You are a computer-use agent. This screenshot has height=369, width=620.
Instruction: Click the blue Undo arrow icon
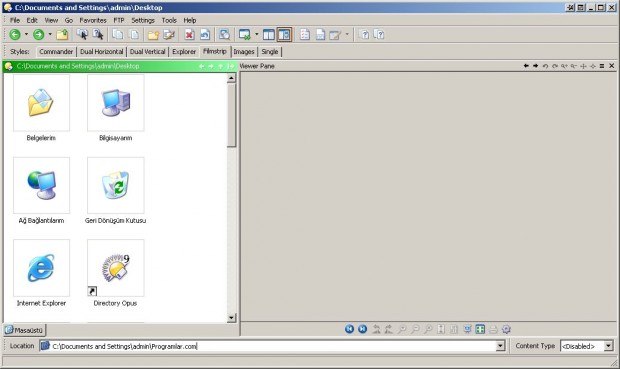point(205,35)
